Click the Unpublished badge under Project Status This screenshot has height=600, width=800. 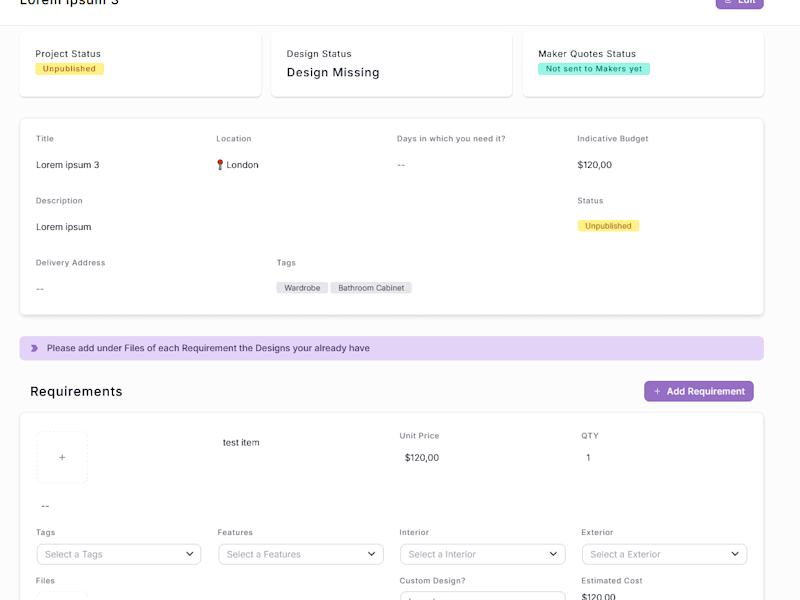coord(69,69)
